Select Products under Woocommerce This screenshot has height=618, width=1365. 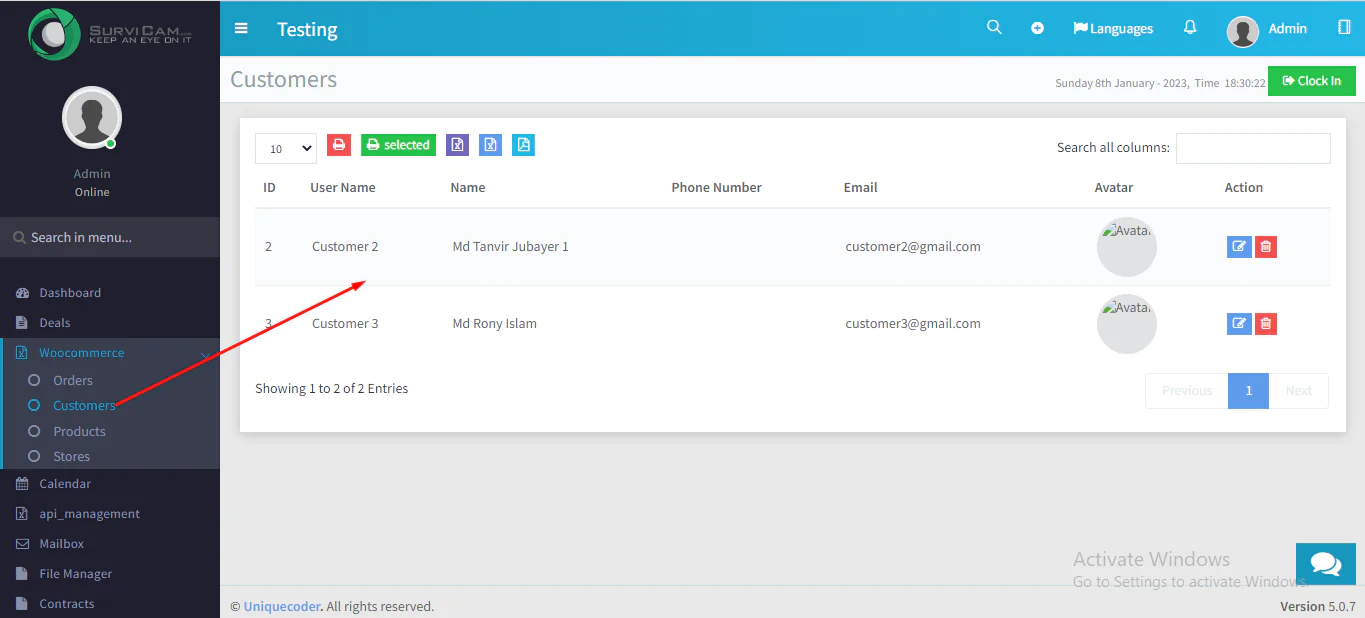pyautogui.click(x=79, y=431)
